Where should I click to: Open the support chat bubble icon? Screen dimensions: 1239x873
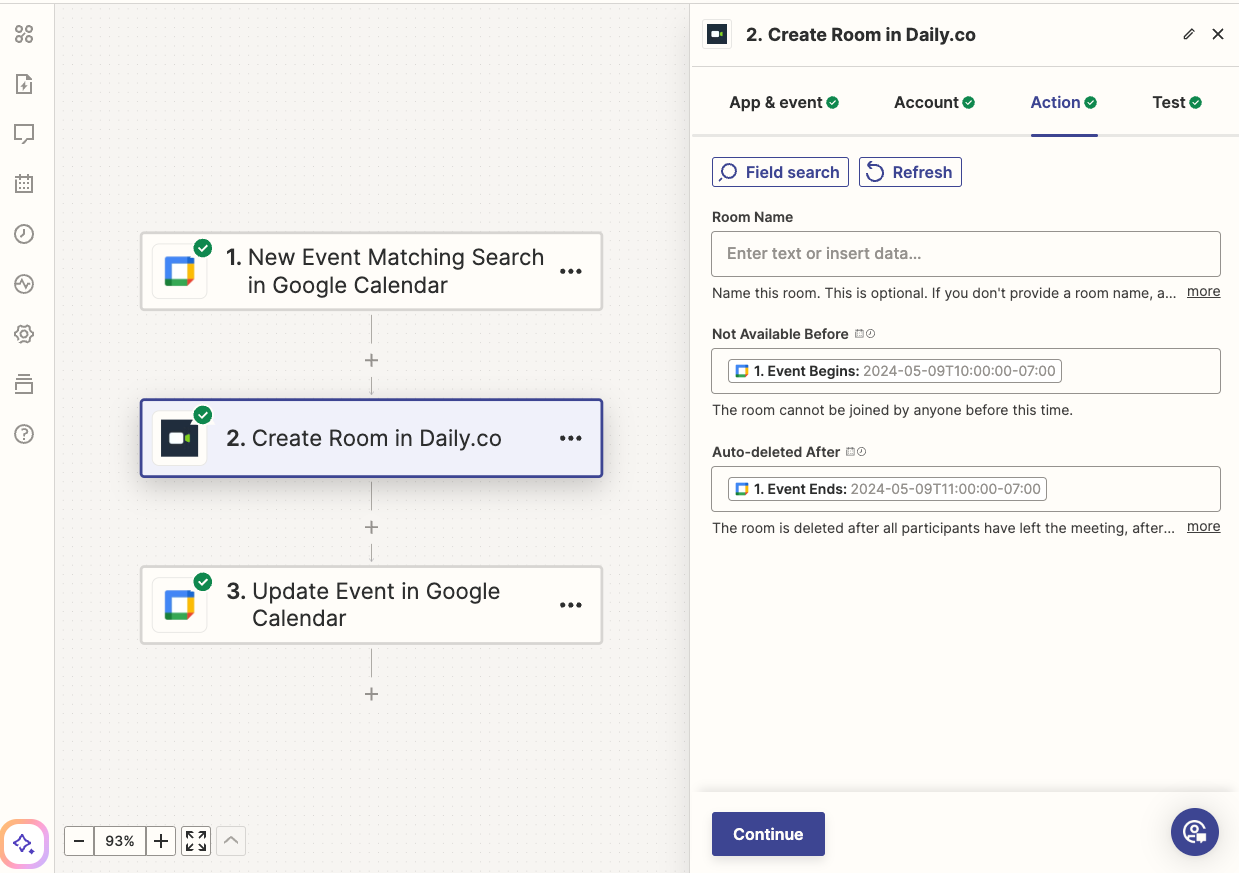point(1194,832)
